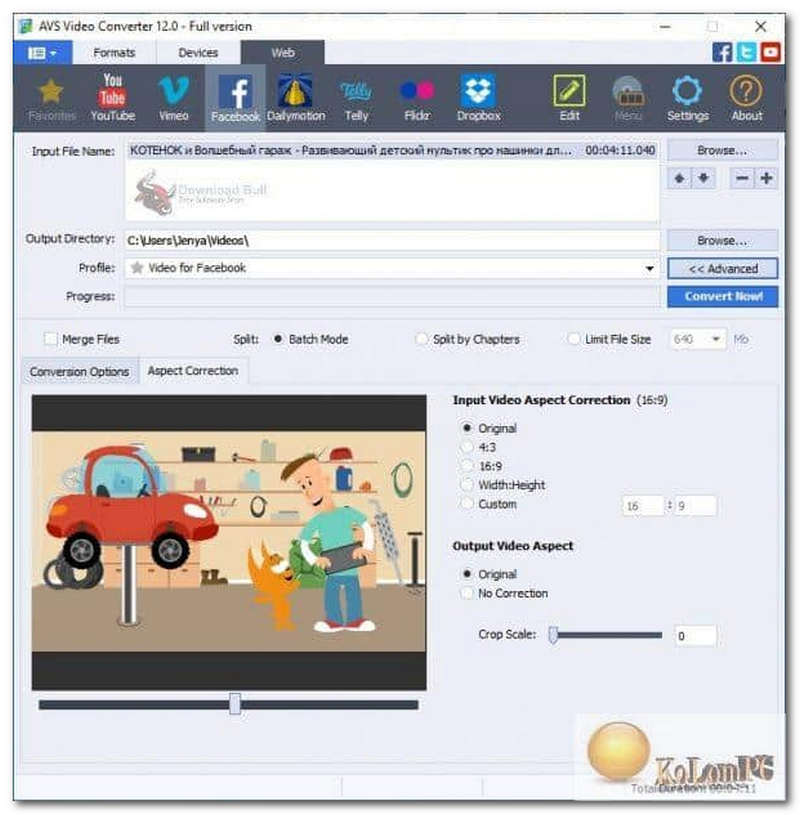Viewport: 800px width, 815px height.
Task: Select the Dailymotion preset icon
Action: click(295, 96)
